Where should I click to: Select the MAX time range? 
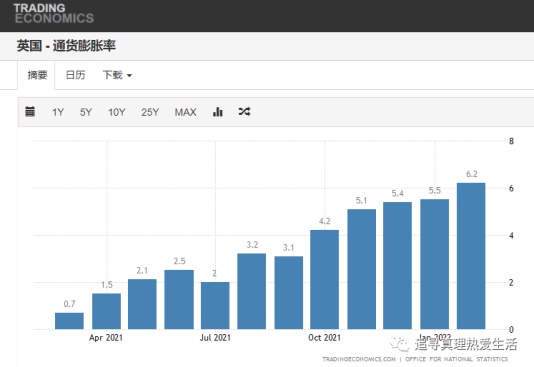coord(185,112)
